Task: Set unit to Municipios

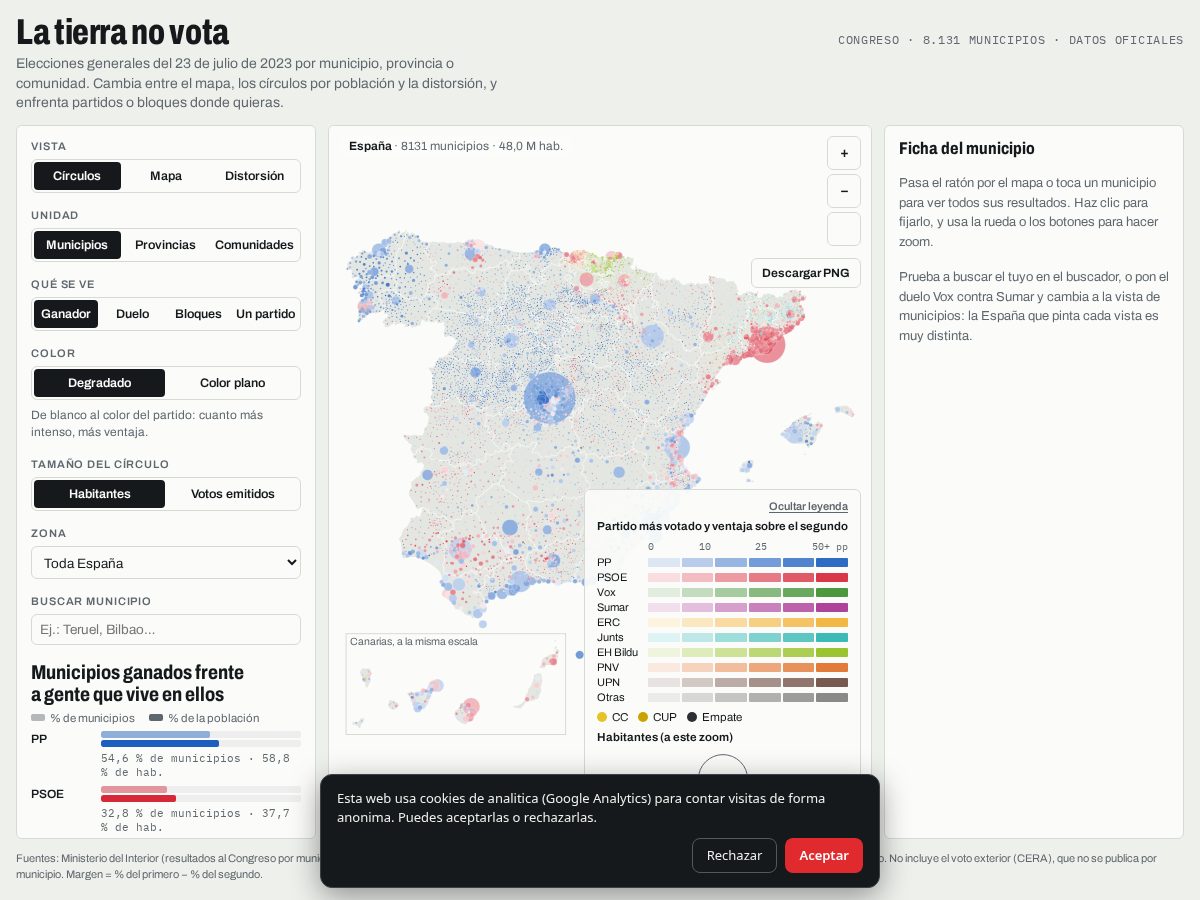Action: tap(77, 245)
